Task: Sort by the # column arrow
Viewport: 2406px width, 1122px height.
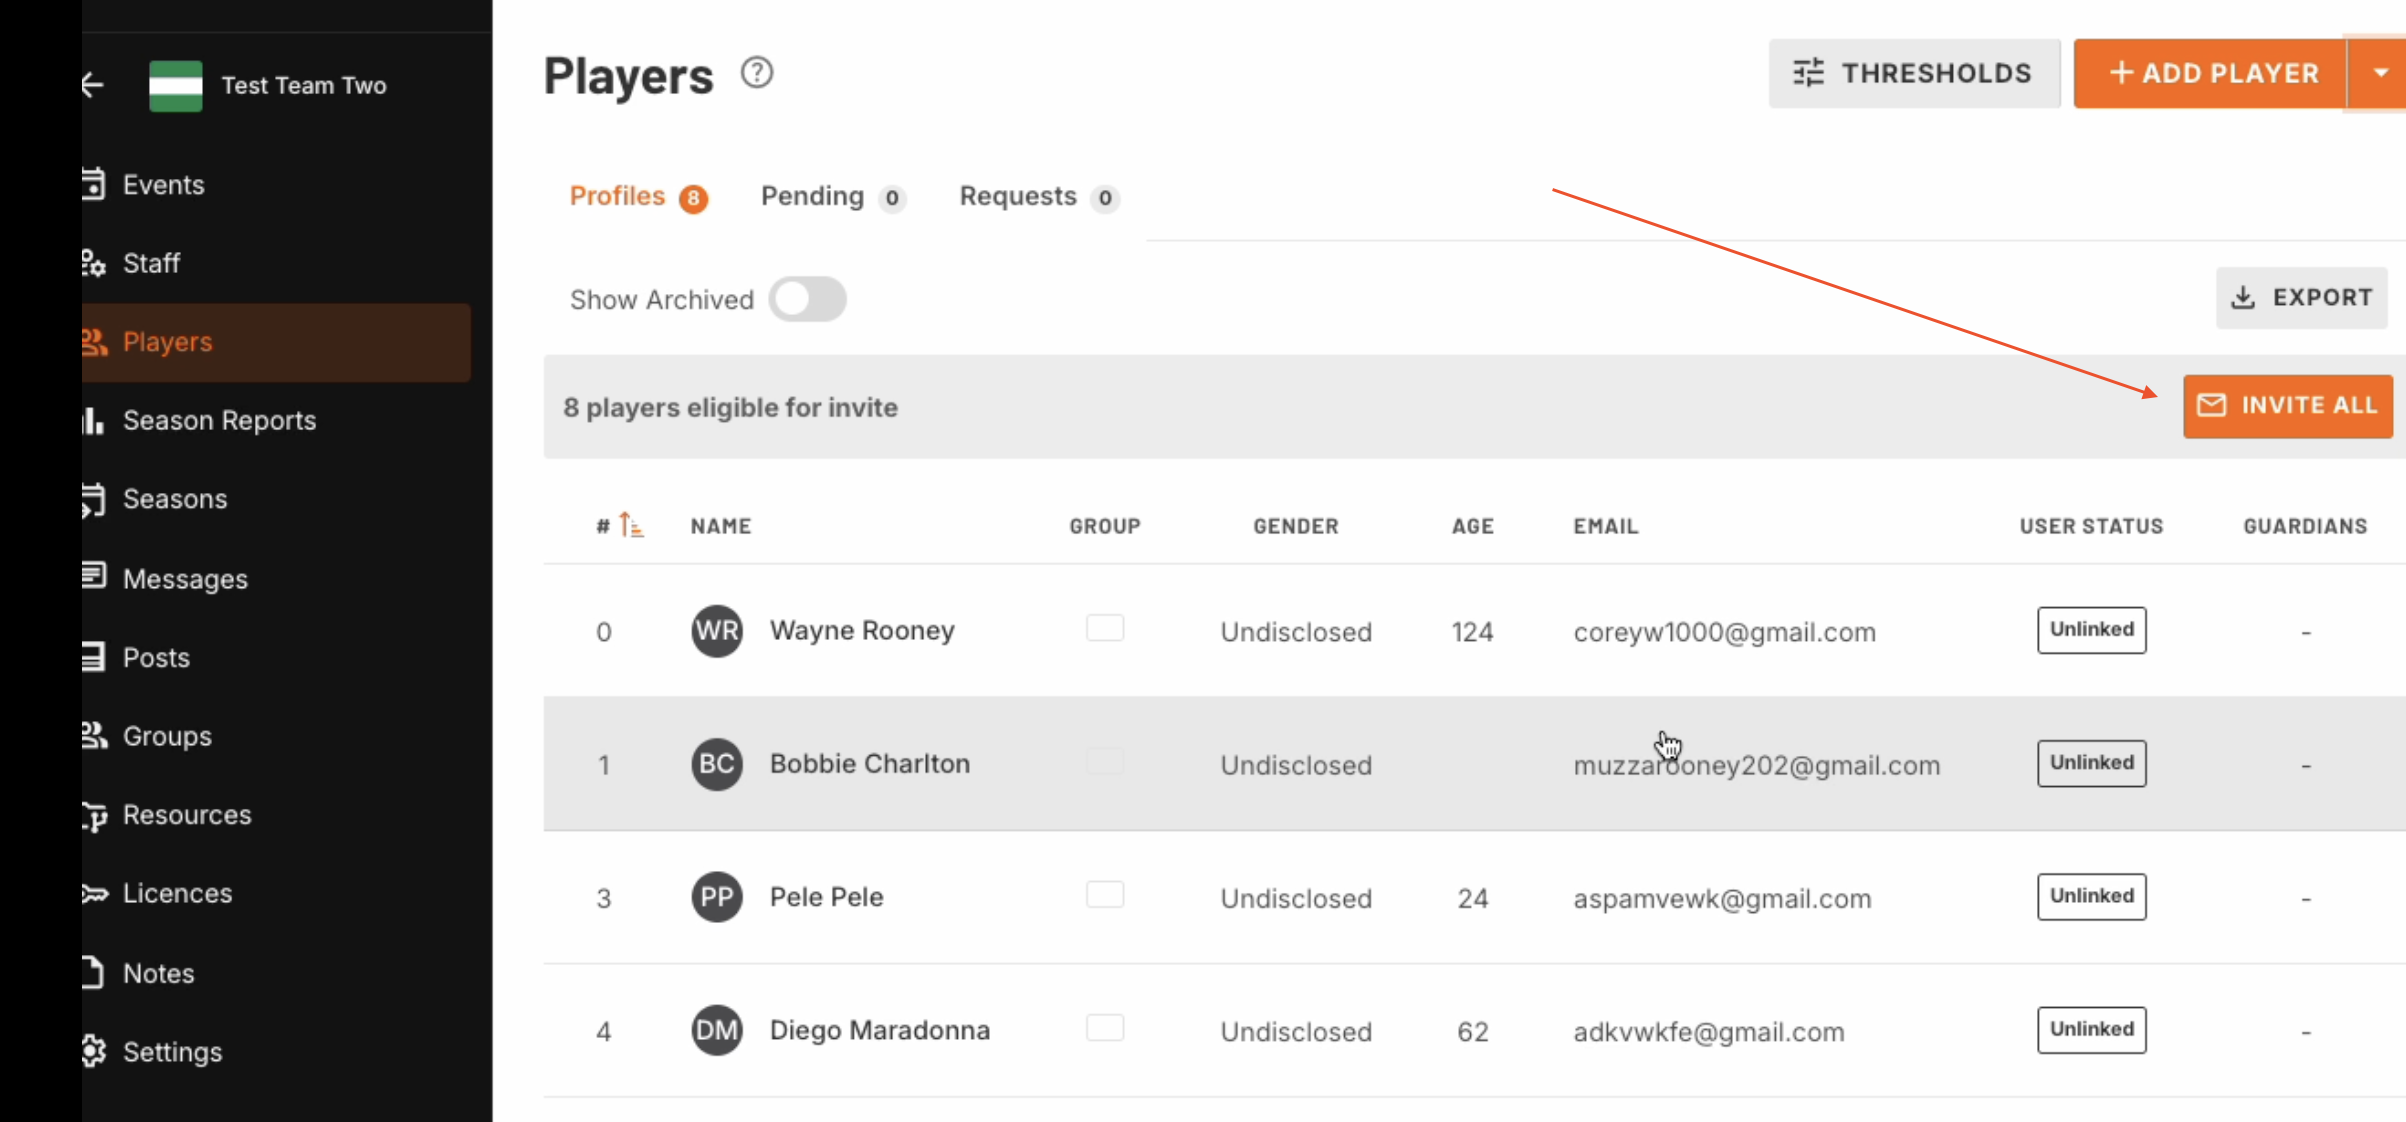Action: [x=630, y=525]
